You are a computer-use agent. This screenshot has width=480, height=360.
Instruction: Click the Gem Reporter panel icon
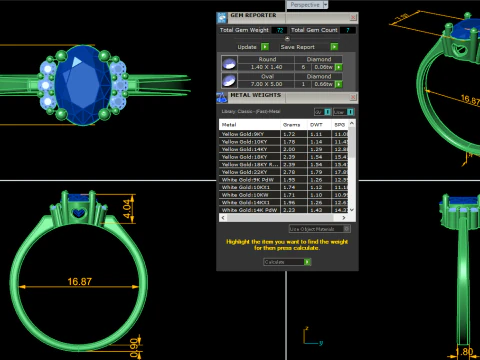pos(222,18)
